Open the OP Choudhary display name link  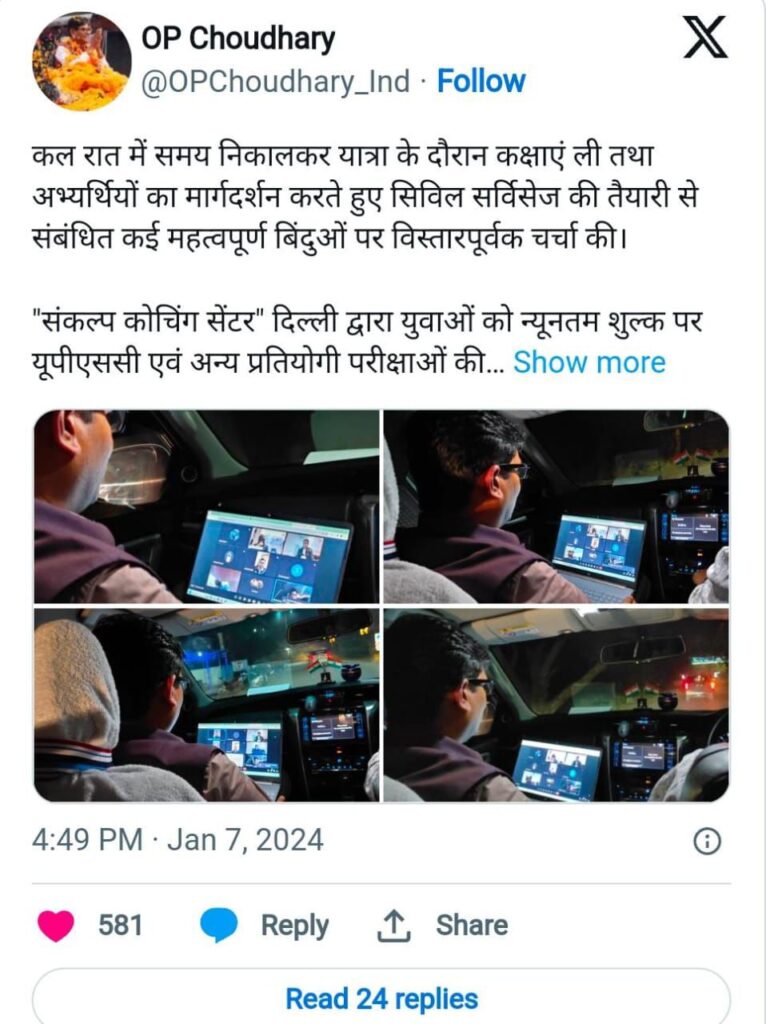tap(238, 39)
